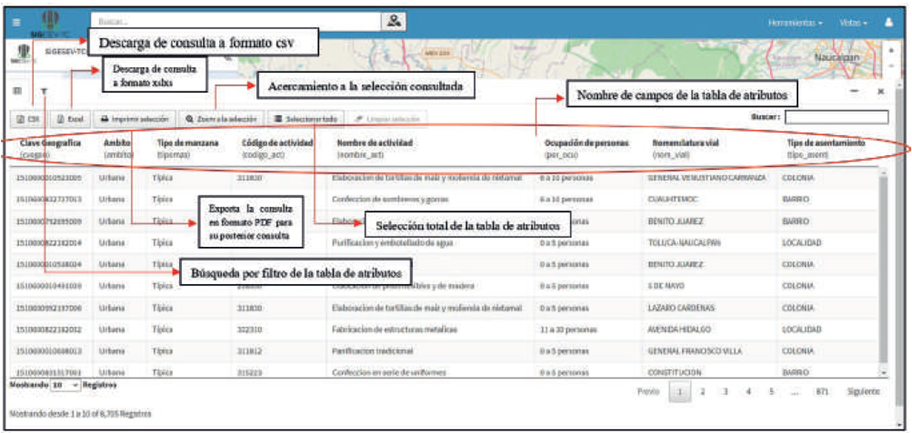Go to page 2 of results
The width and height of the screenshot is (912, 433).
tap(703, 391)
